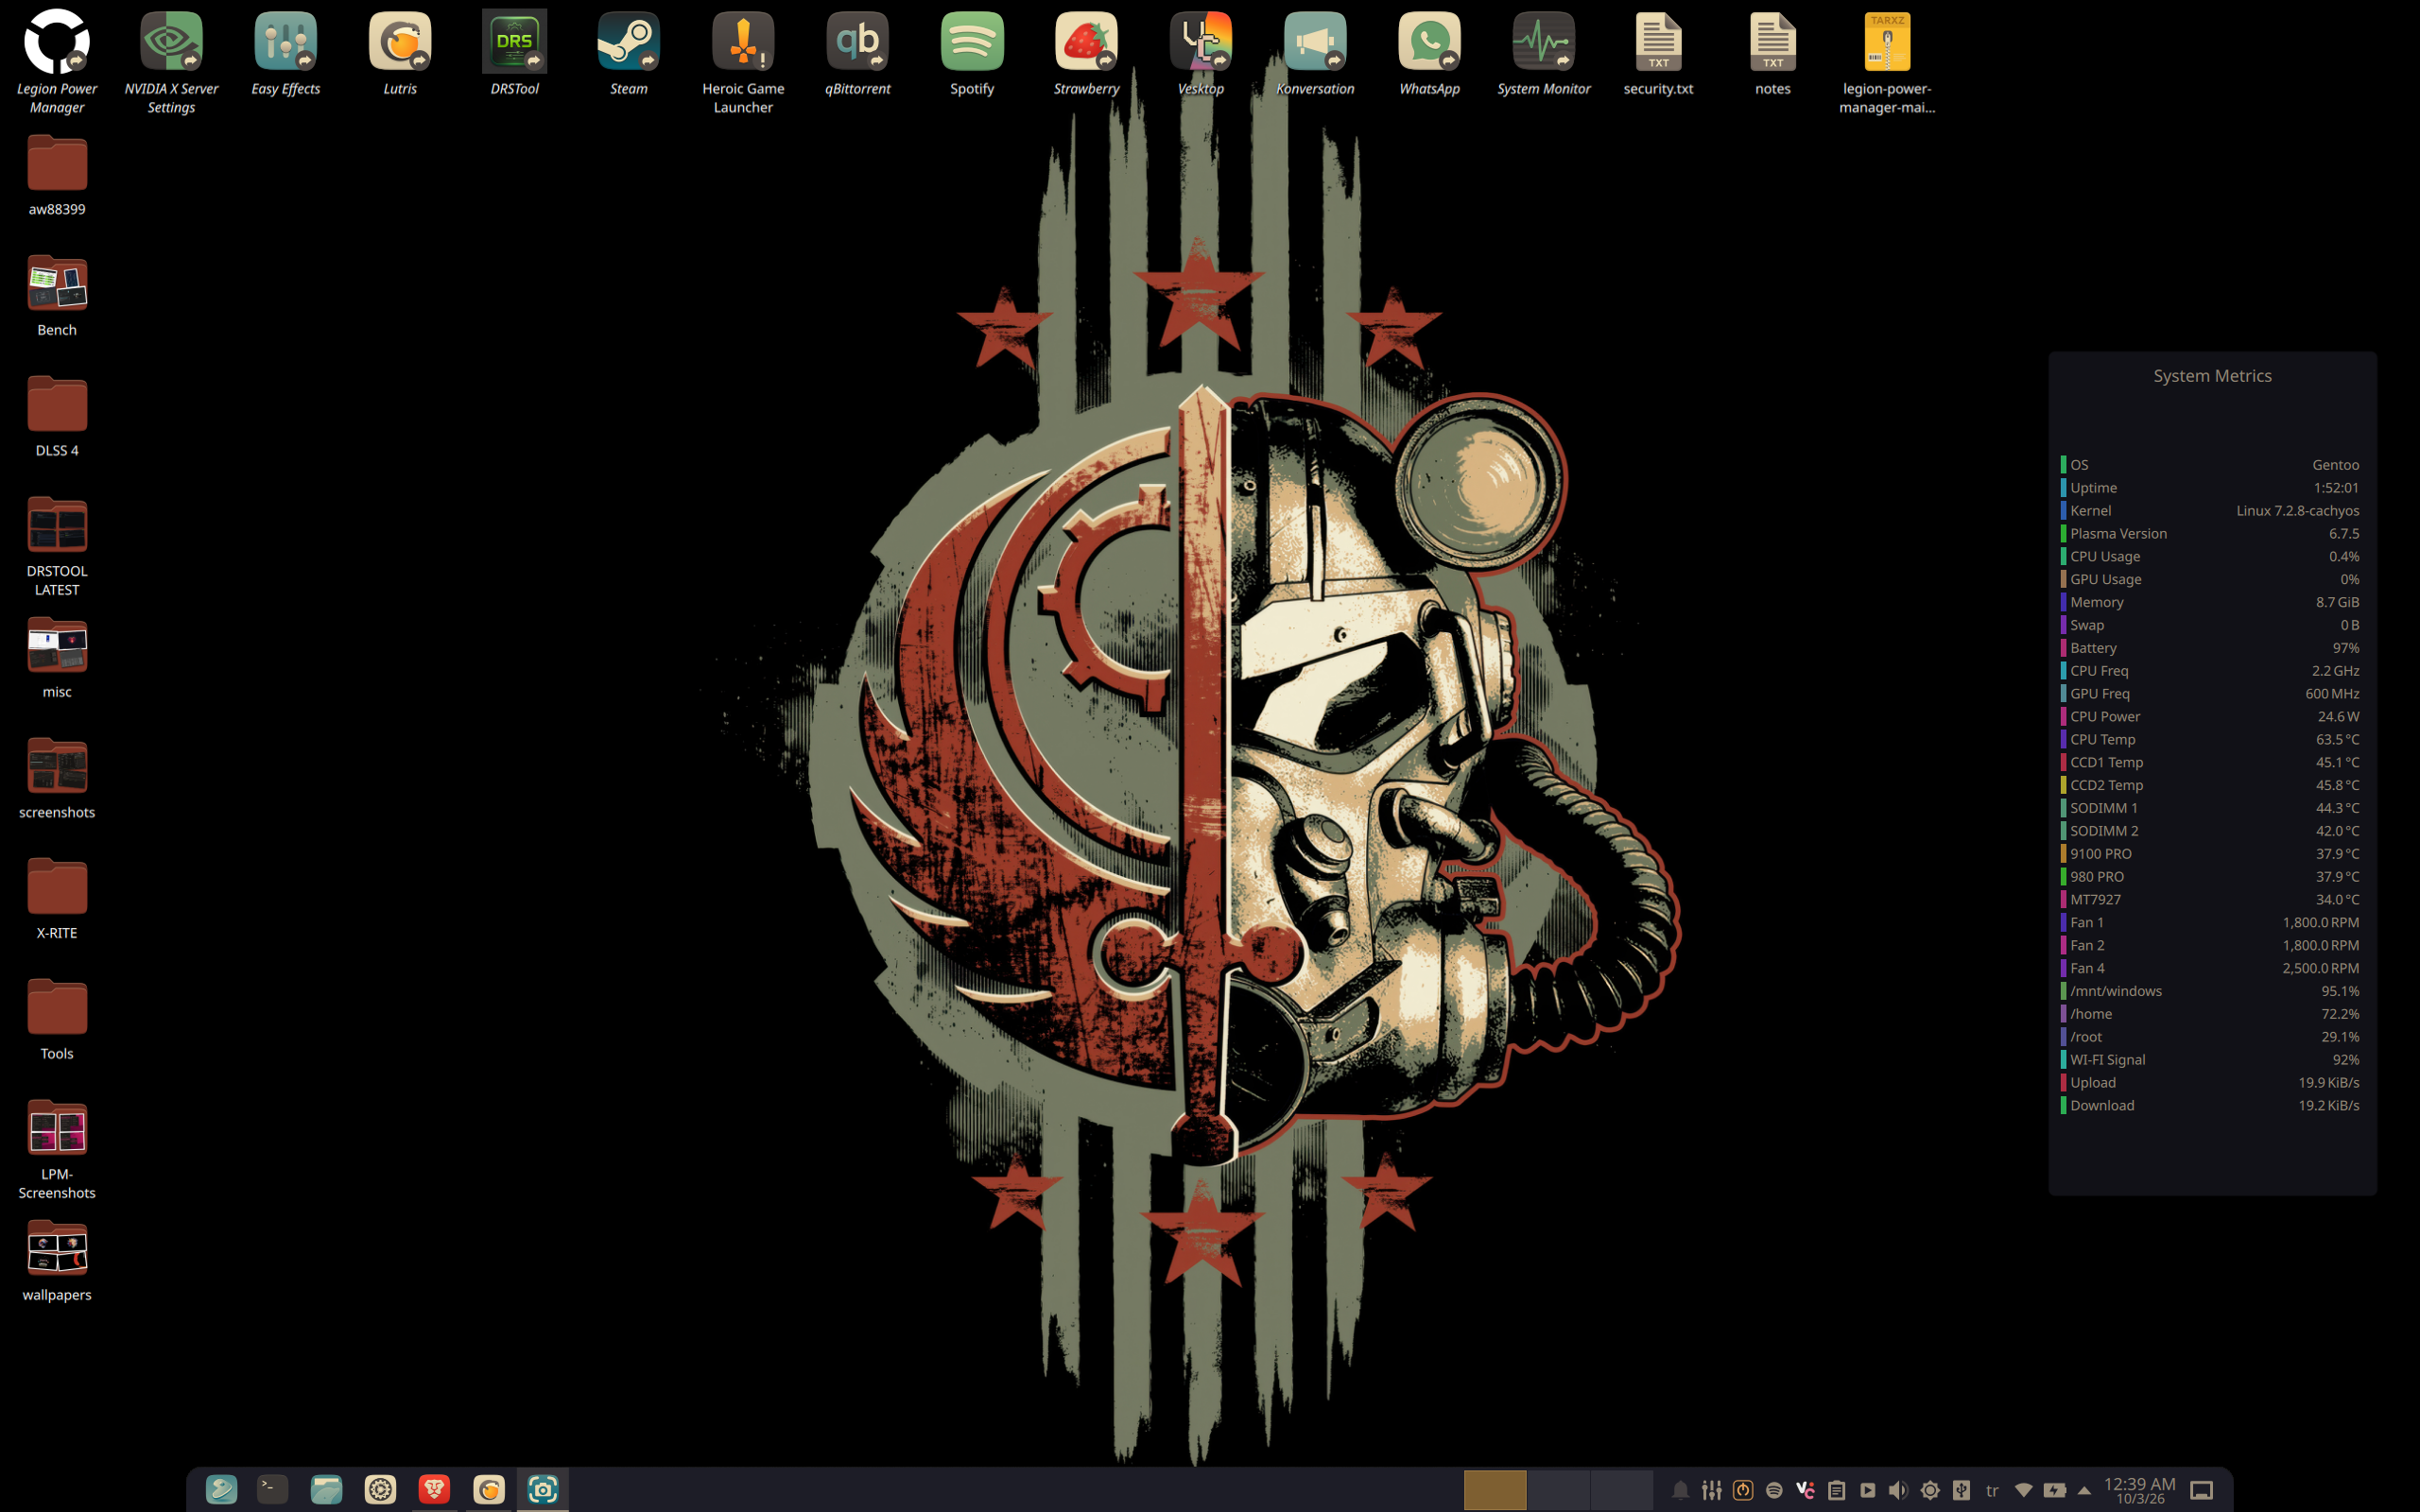Select the Bench folder
The image size is (2420, 1512).
coord(57,283)
